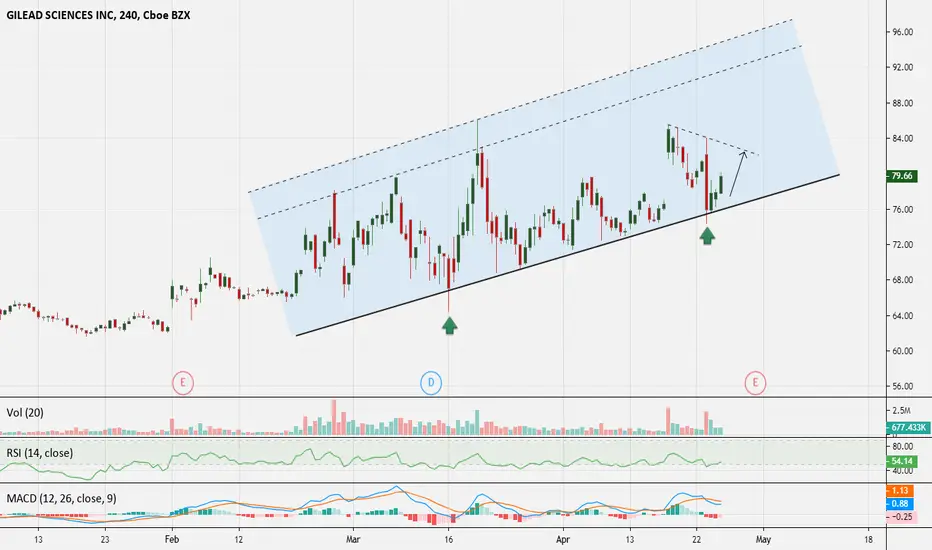932x550 pixels.
Task: Click the Vol (20) indicator label
Action: pos(25,413)
